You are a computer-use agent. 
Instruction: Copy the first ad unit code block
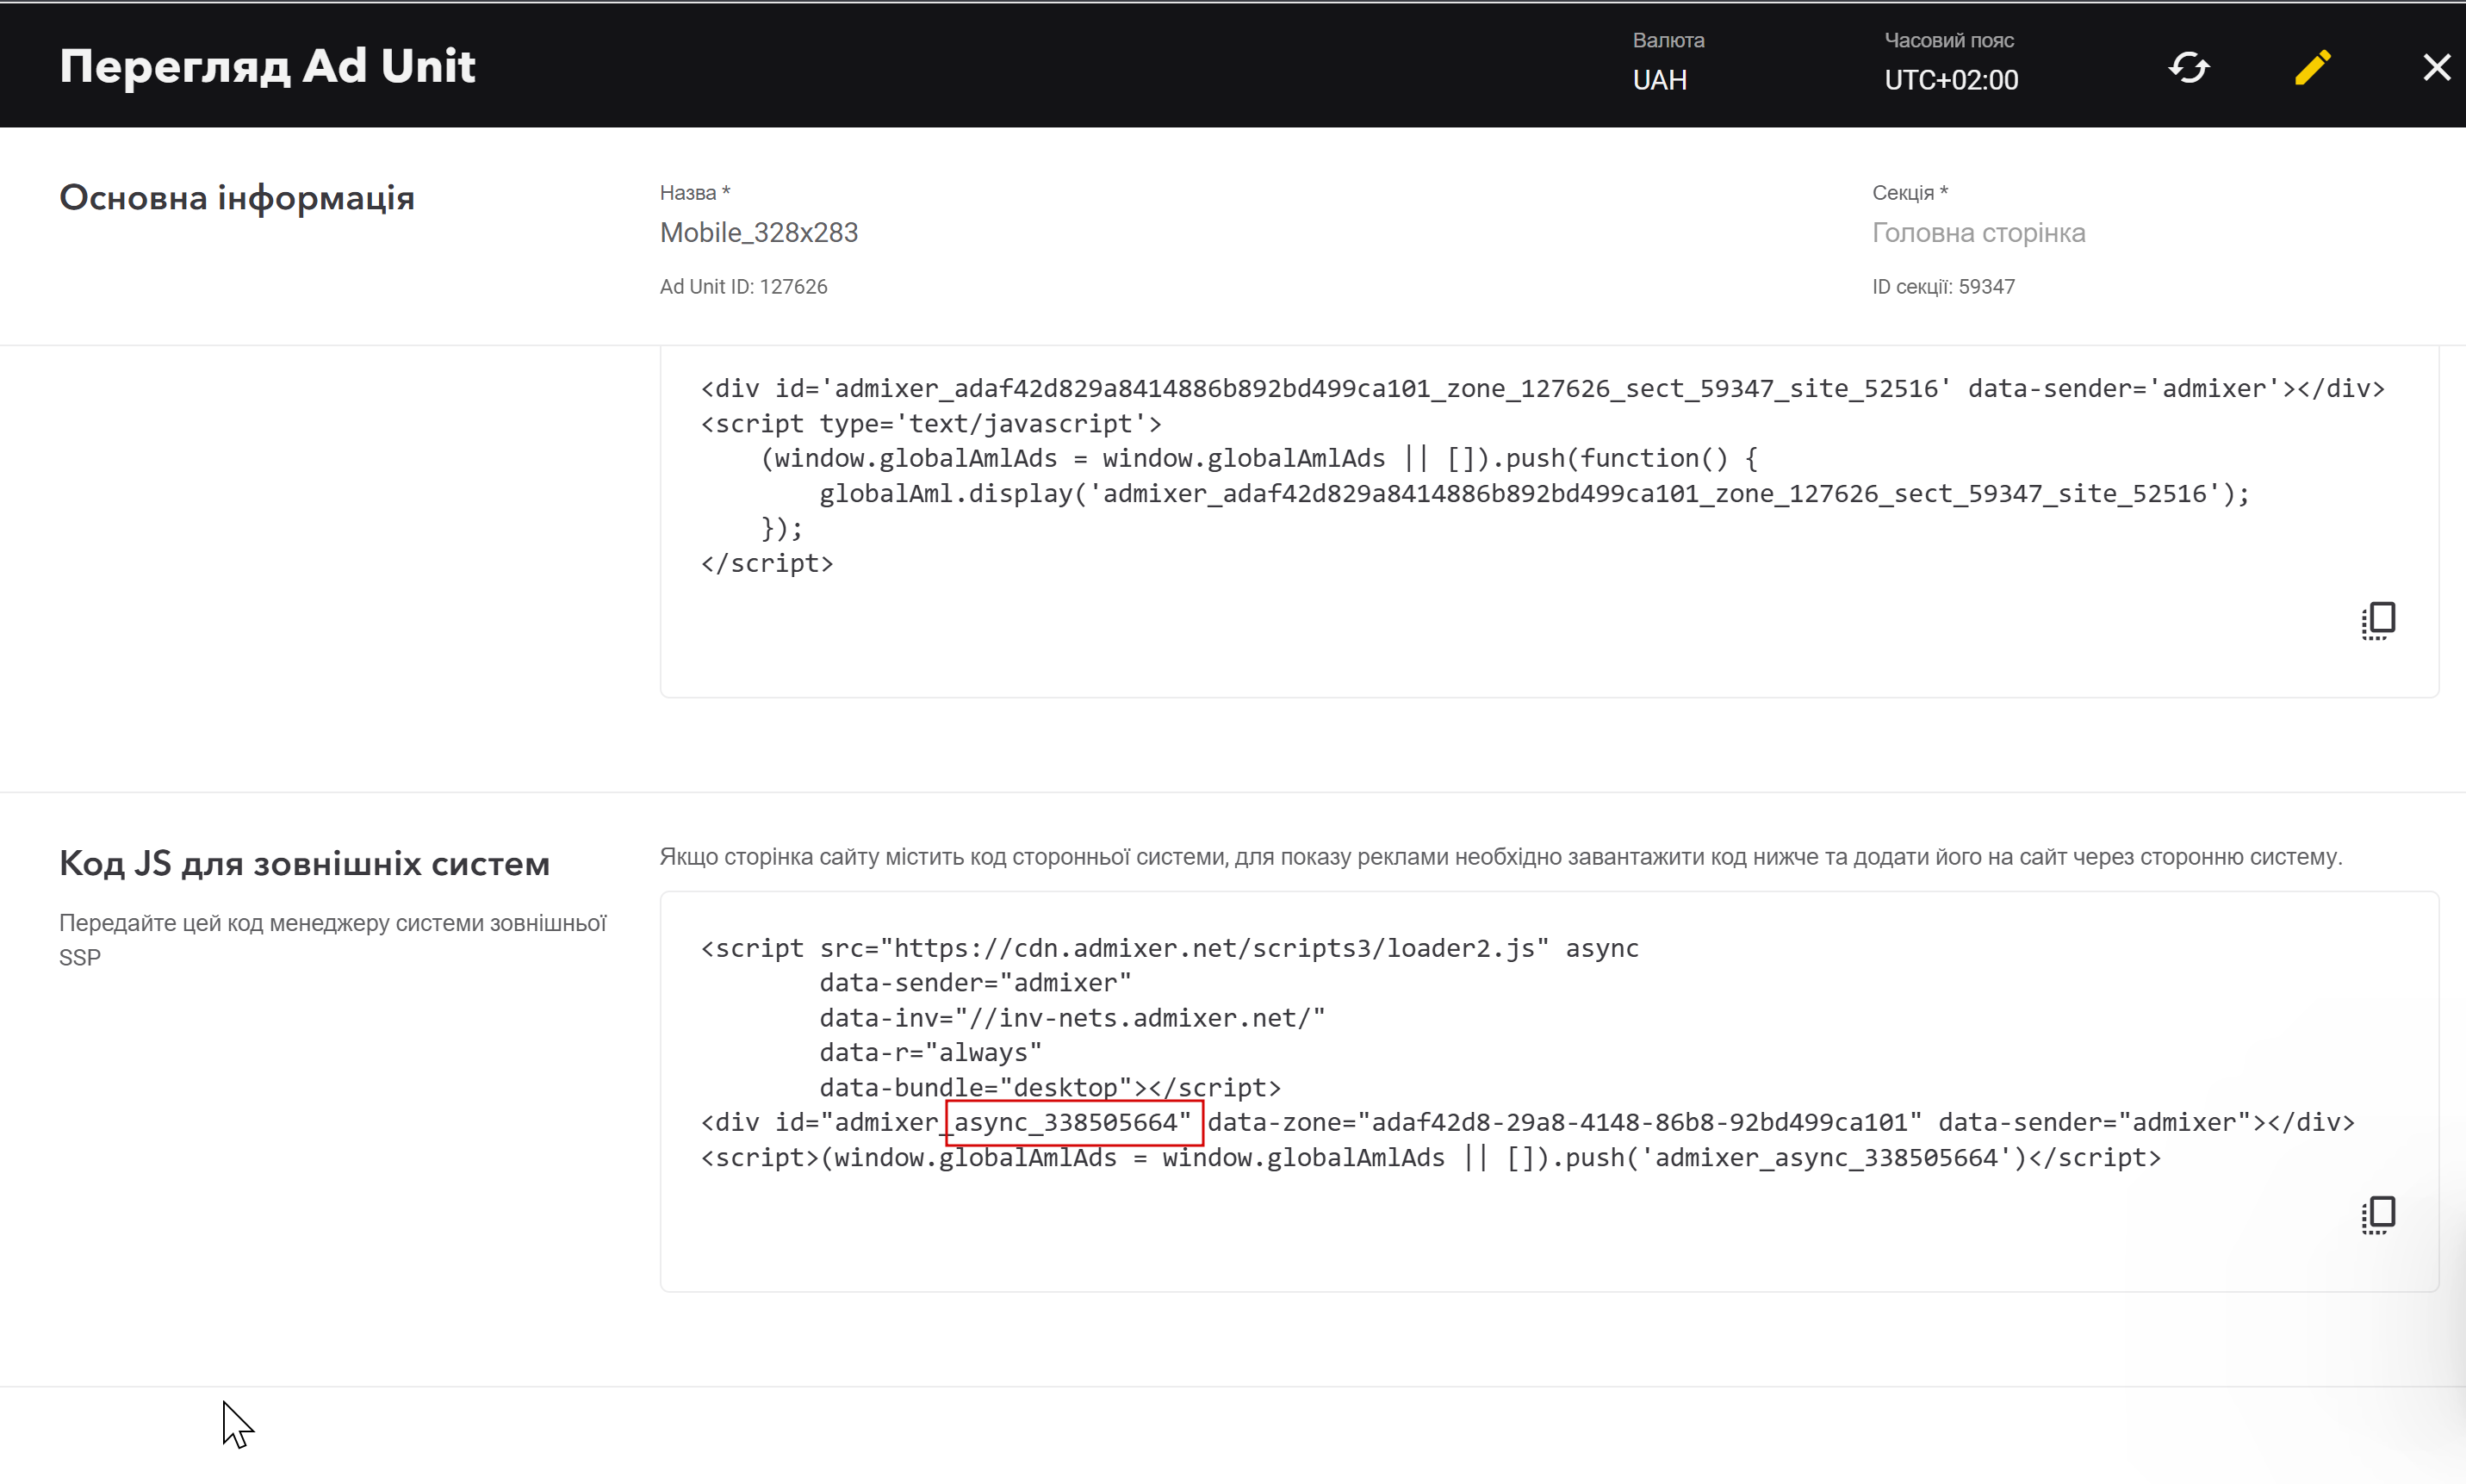[2378, 620]
